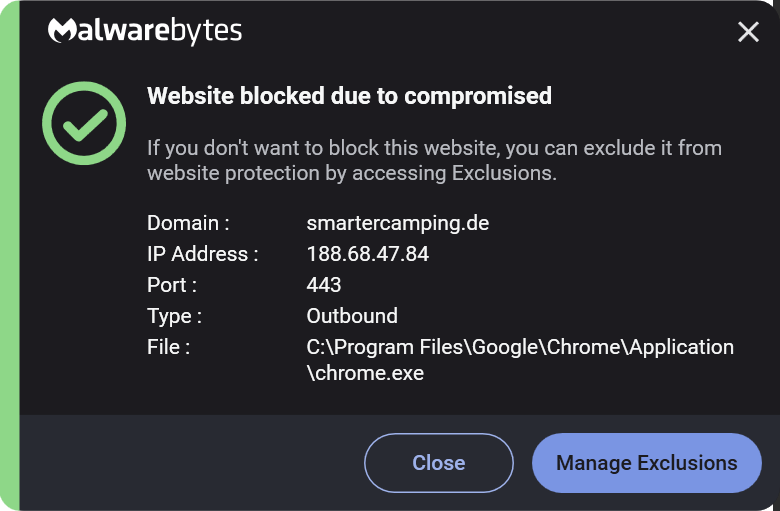The image size is (780, 511).
Task: Click the exclusions description paragraph
Action: 434,160
